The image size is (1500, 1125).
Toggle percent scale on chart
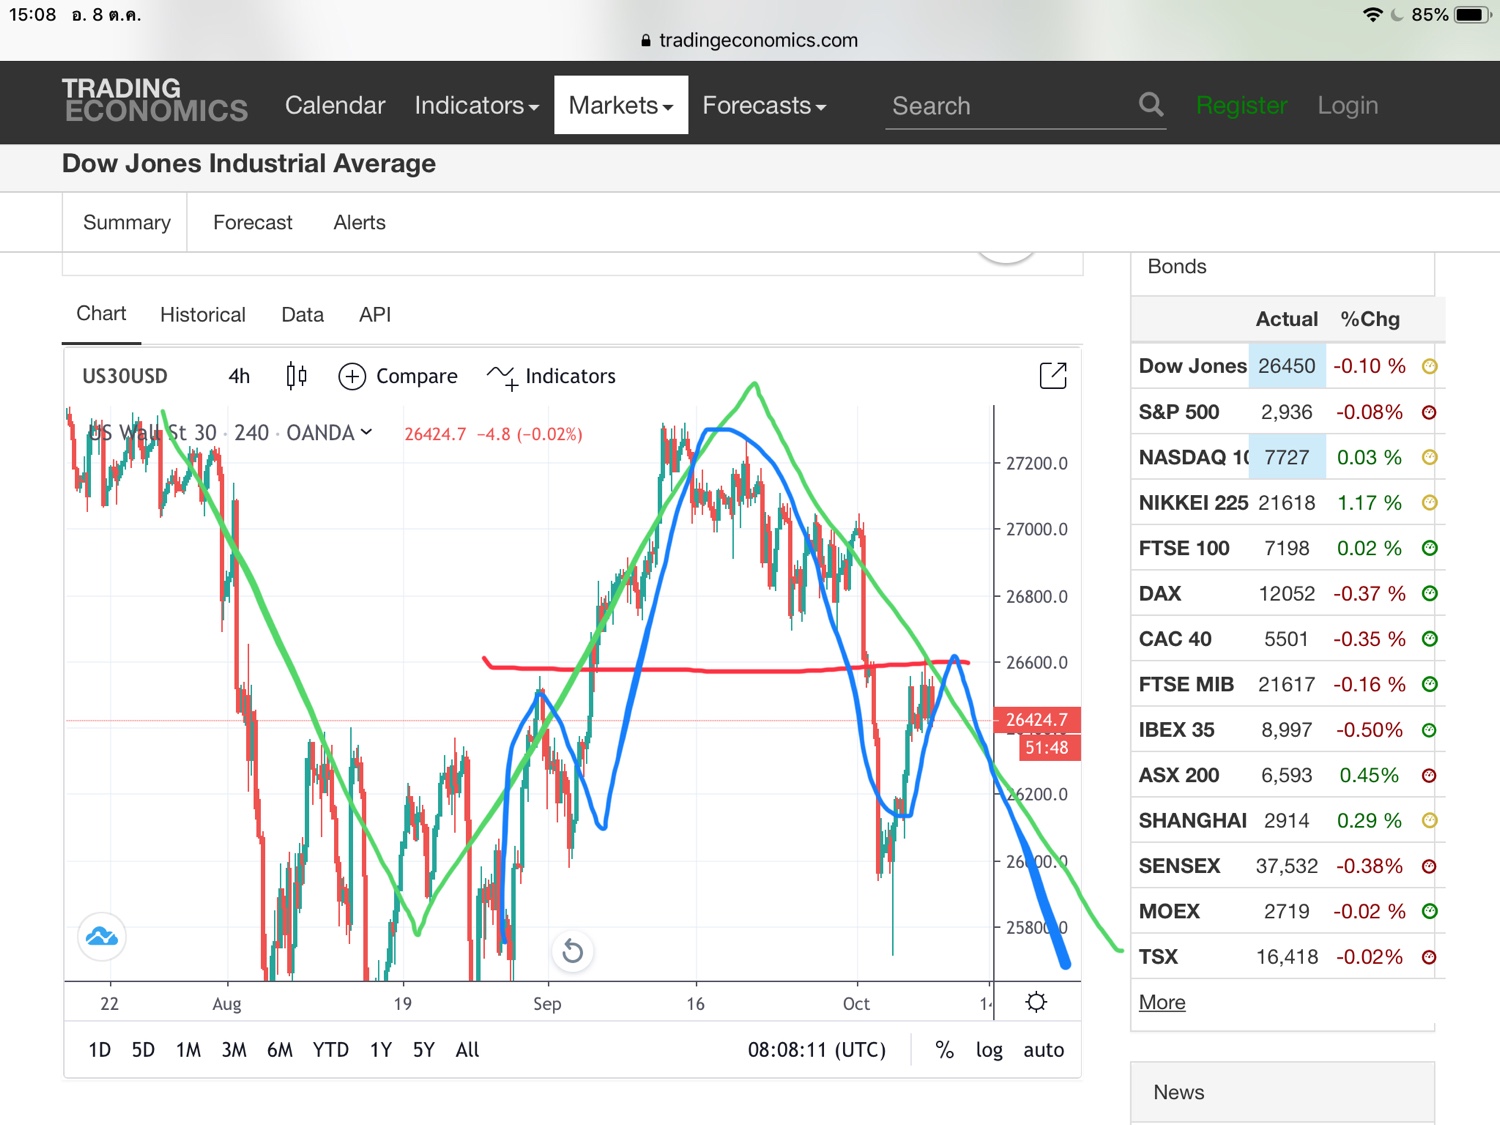click(944, 1050)
